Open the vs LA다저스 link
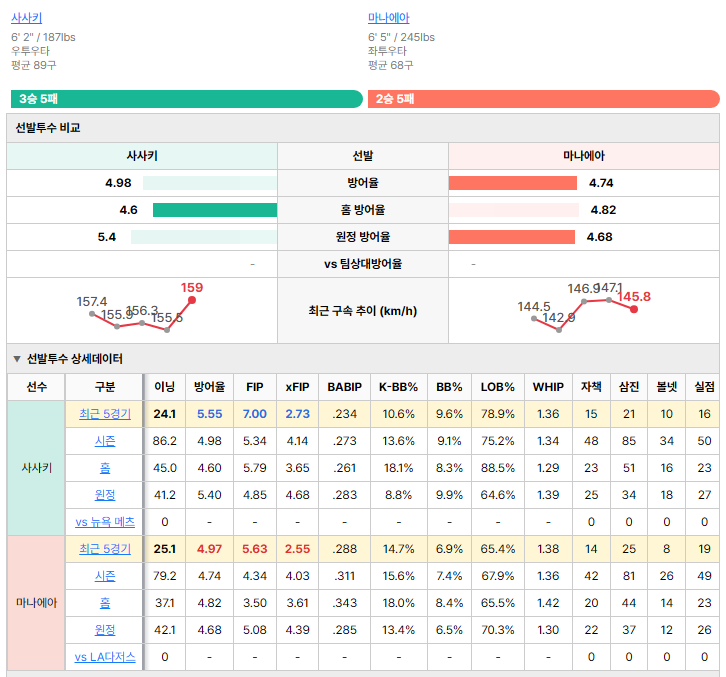Screen dimensions: 726x677 pos(105,657)
